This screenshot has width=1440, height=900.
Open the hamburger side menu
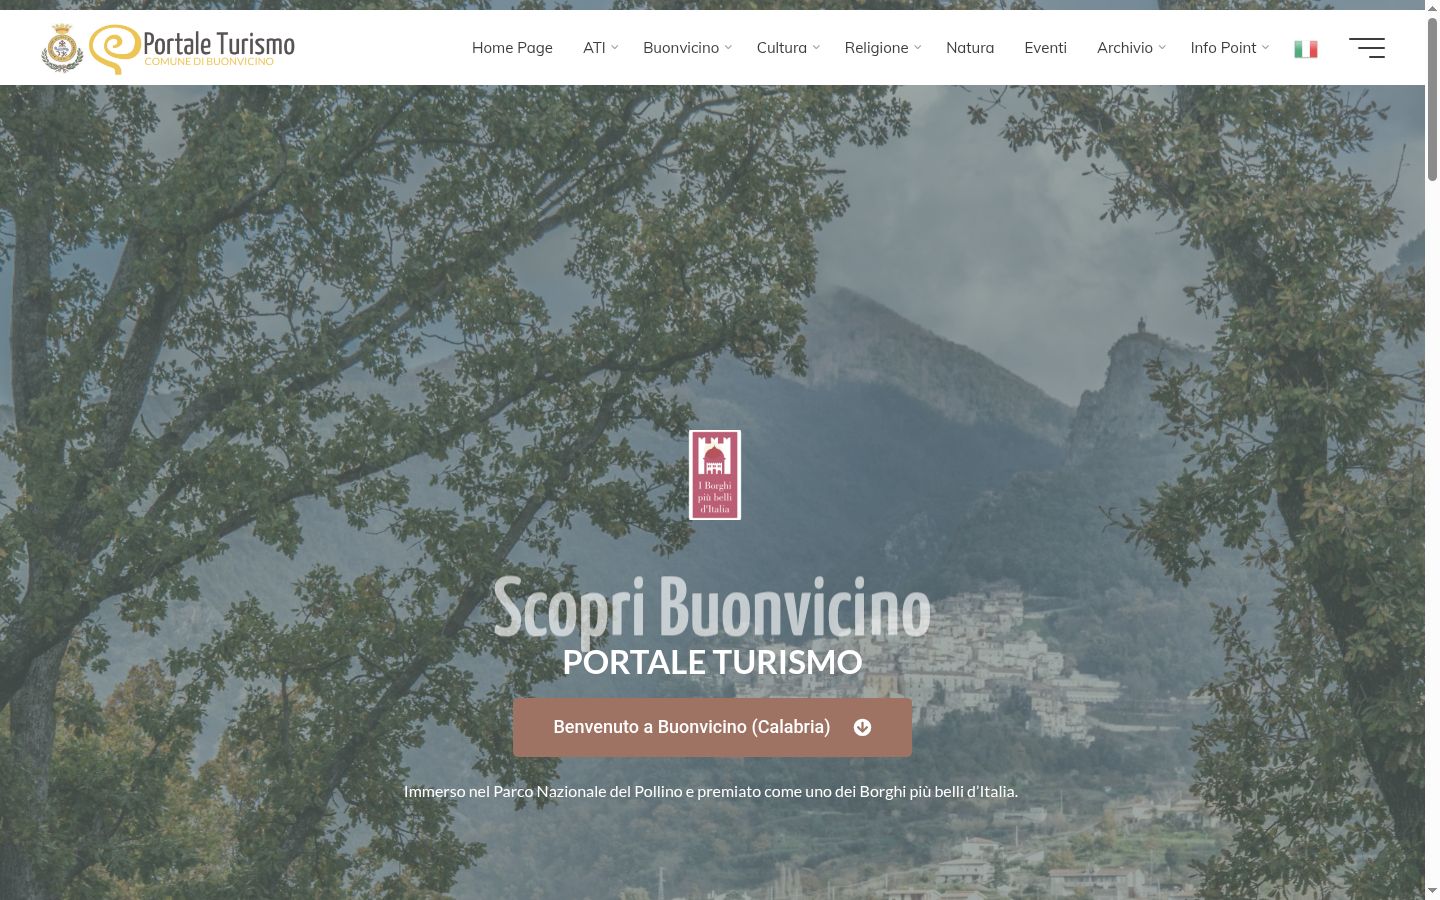1367,48
